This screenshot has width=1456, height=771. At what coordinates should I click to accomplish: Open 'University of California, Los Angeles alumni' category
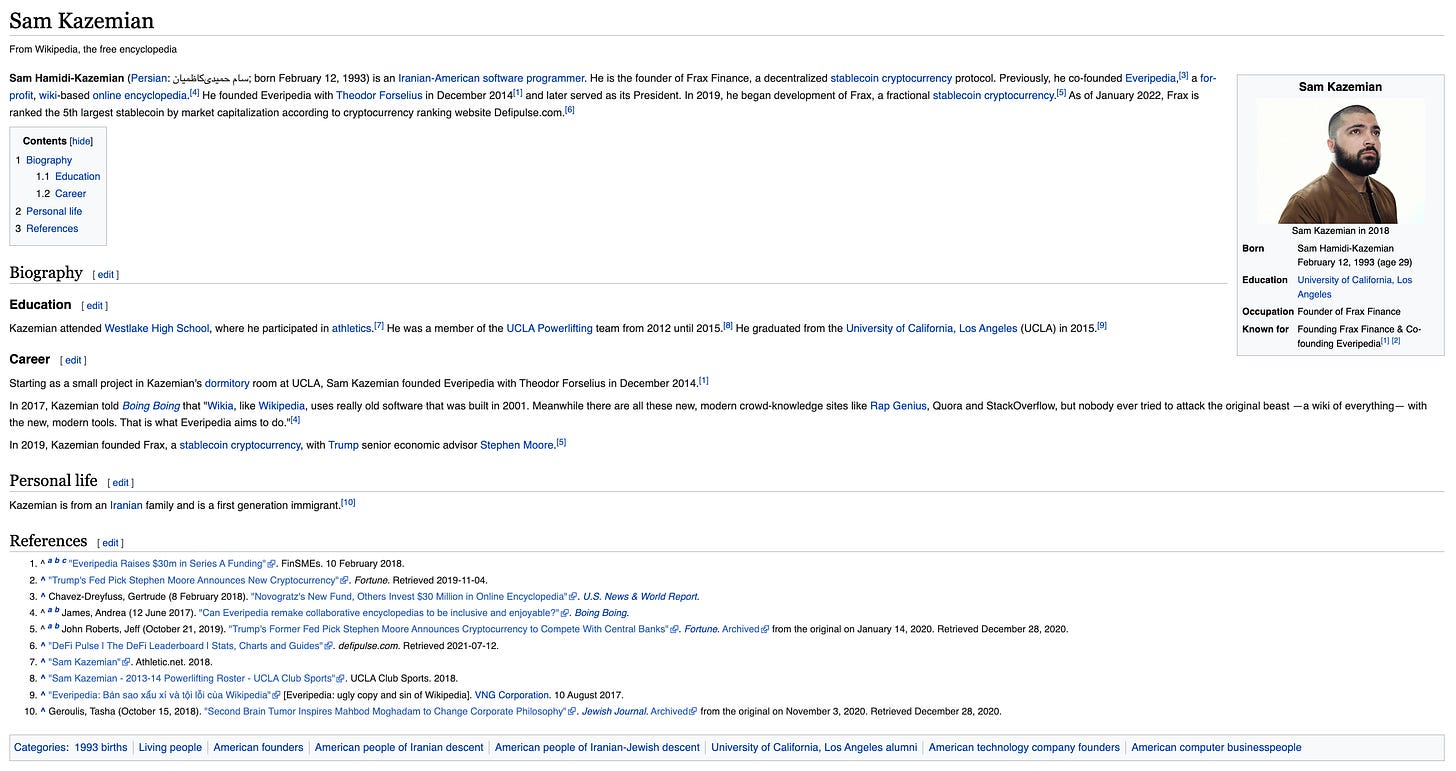pyautogui.click(x=814, y=748)
